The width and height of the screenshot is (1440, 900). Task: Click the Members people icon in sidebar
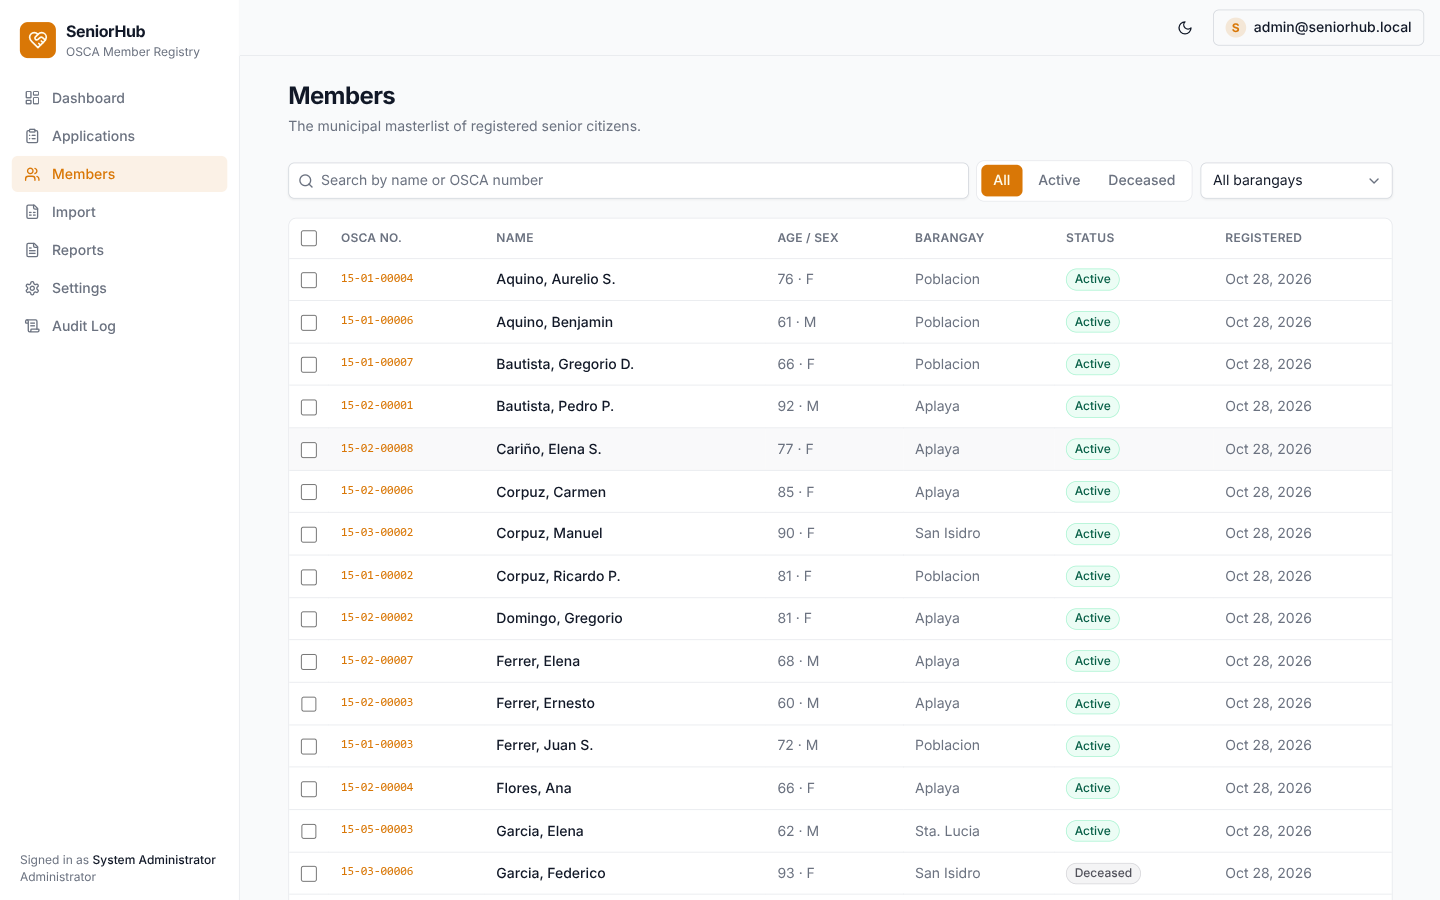pyautogui.click(x=32, y=174)
